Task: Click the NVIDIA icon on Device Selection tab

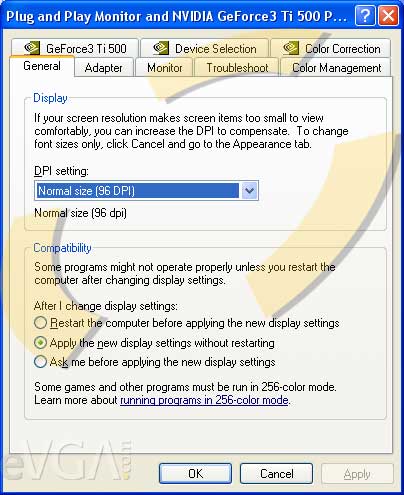Action: tap(161, 48)
